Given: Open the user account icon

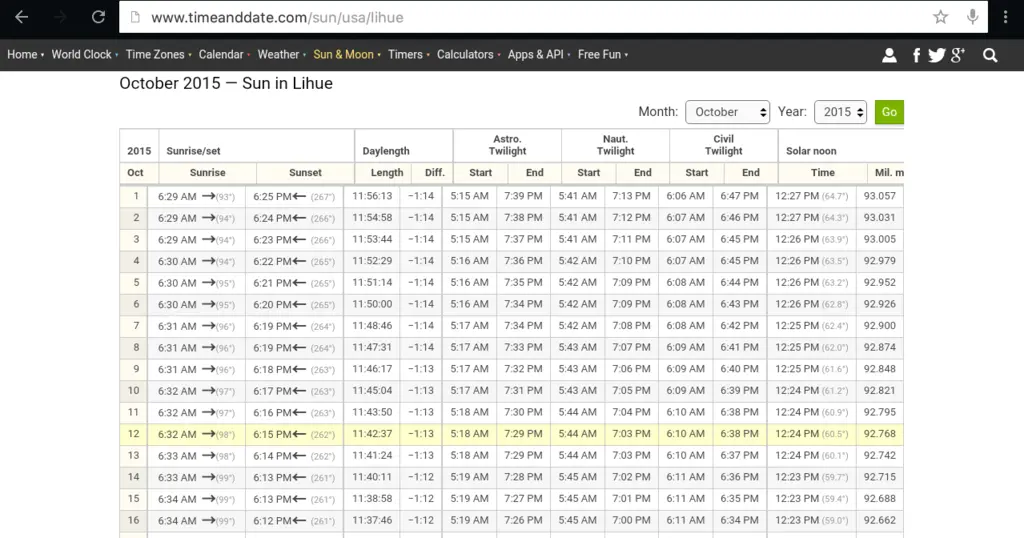Looking at the screenshot, I should coord(889,55).
